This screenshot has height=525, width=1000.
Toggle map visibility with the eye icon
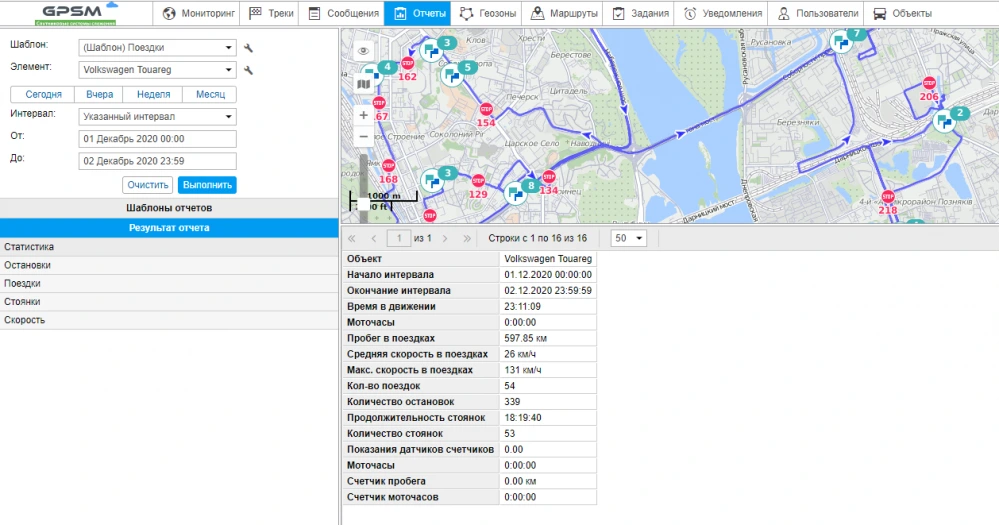363,50
